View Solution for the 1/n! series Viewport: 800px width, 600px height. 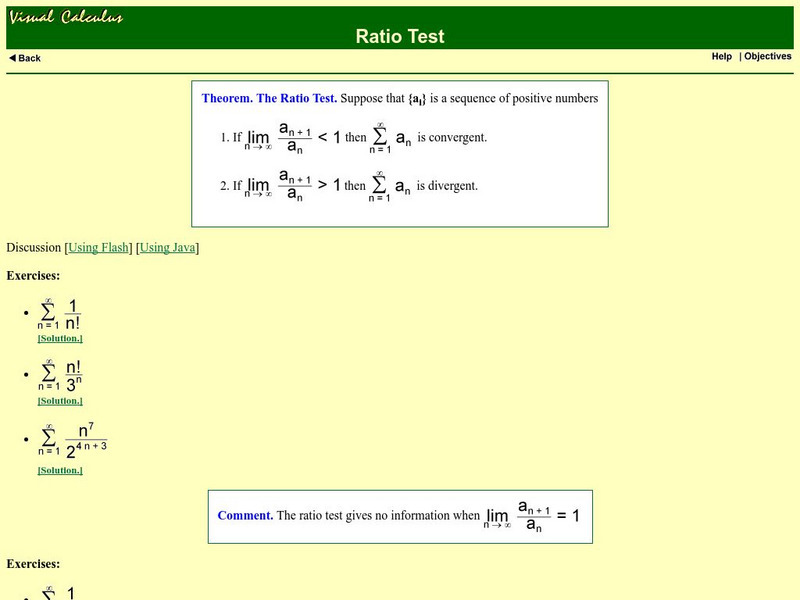point(60,338)
